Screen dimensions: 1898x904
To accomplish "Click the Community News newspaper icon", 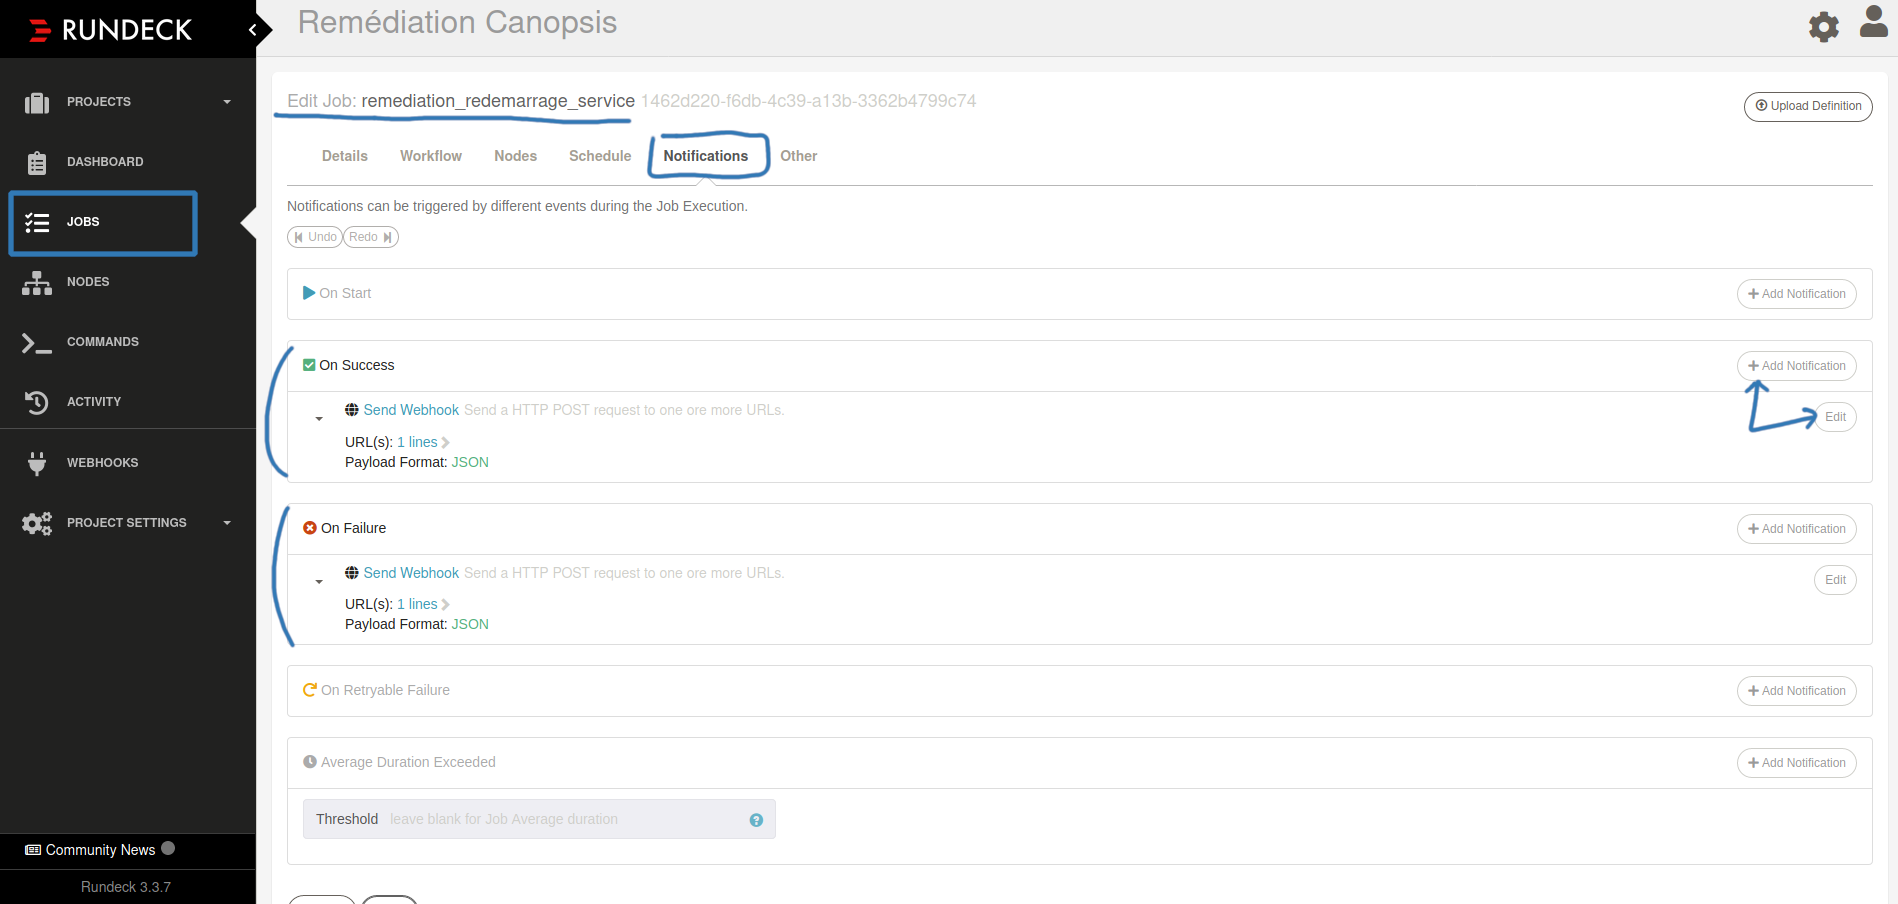I will tap(33, 850).
